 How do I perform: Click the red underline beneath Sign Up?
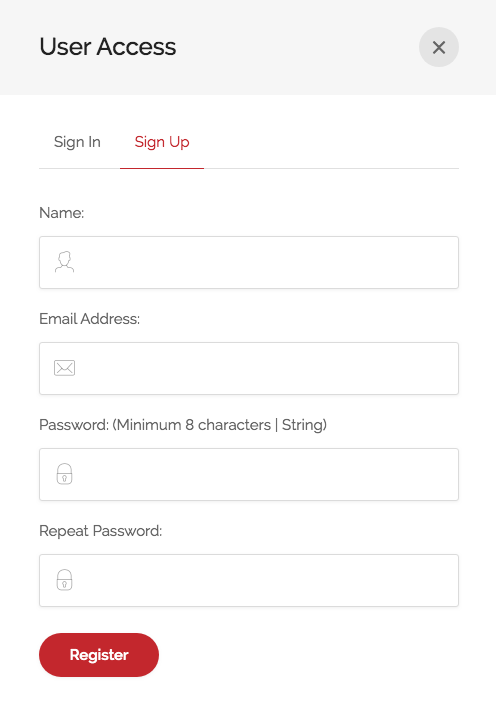pyautogui.click(x=162, y=168)
